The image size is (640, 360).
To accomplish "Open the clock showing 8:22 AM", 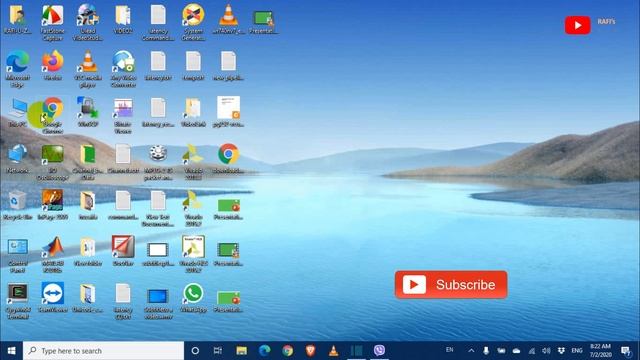I will 600,350.
